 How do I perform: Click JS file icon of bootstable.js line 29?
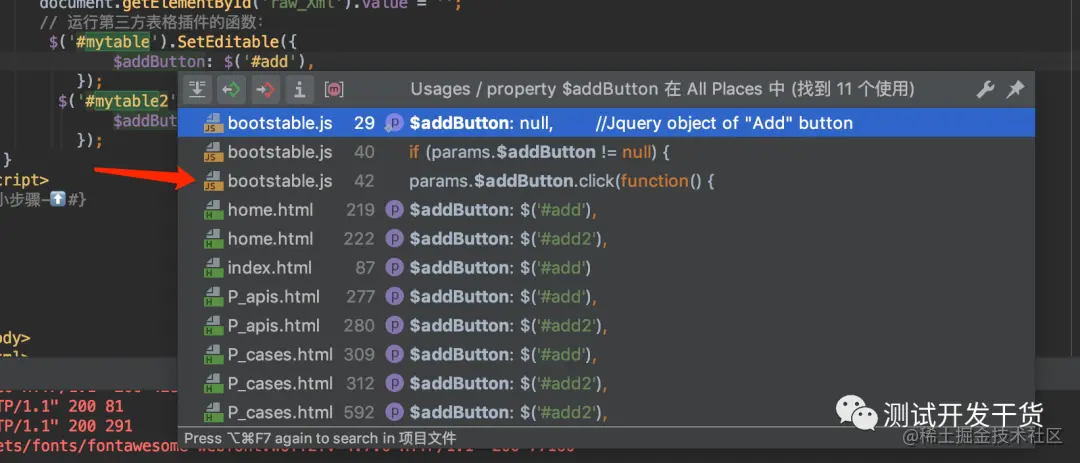tap(214, 123)
